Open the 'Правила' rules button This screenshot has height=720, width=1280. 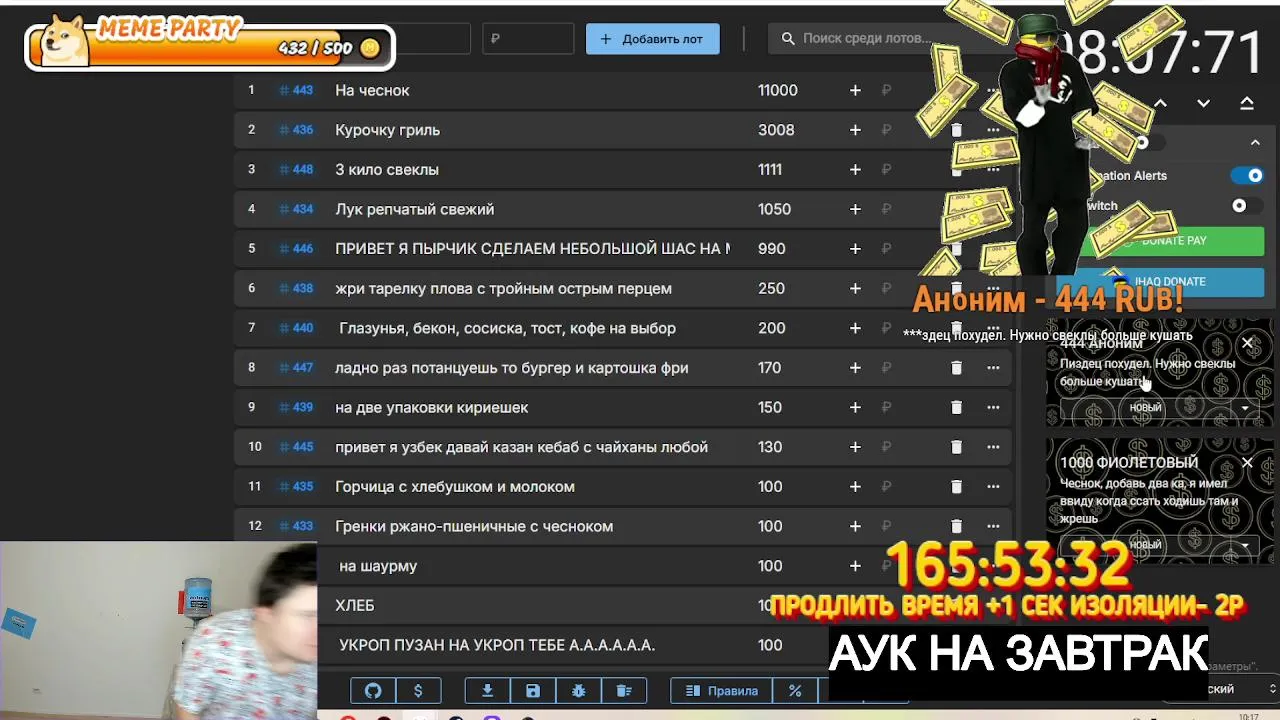tap(721, 691)
